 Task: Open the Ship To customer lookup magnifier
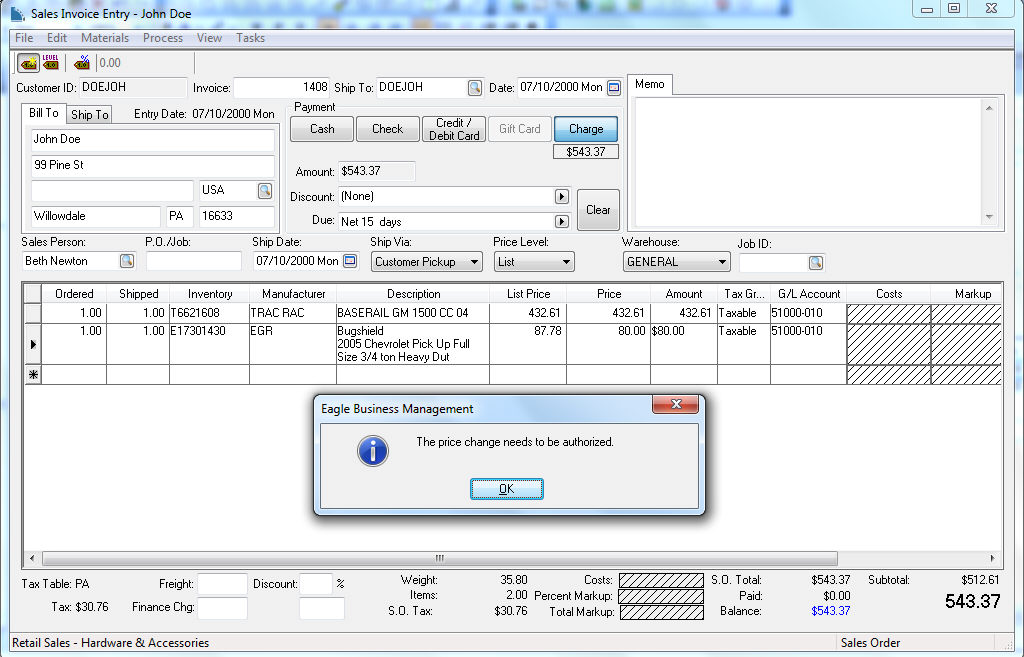click(x=475, y=88)
